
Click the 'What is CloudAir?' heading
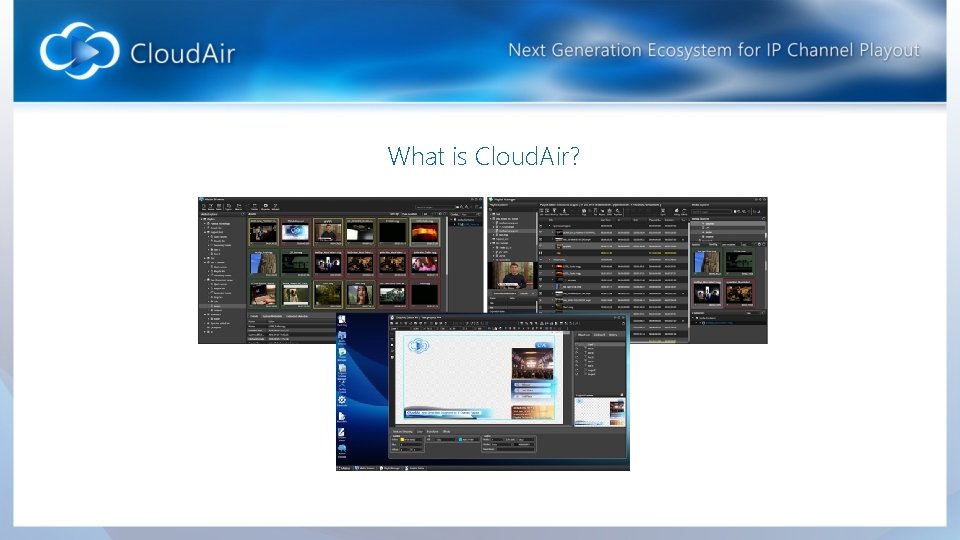(483, 156)
